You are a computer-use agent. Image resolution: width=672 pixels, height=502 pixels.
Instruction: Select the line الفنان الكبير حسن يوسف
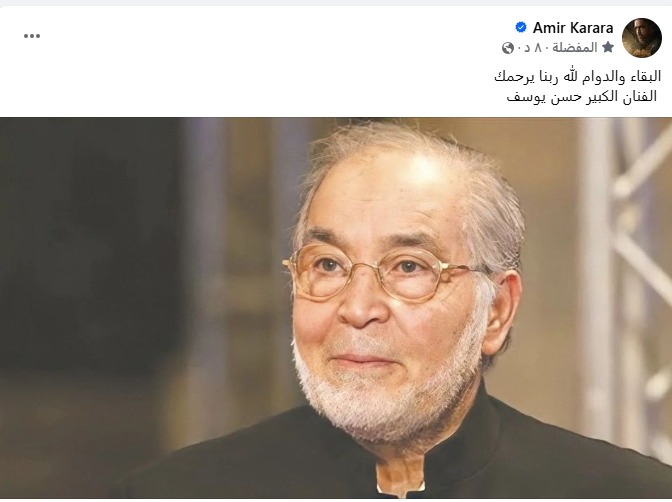[x=582, y=97]
